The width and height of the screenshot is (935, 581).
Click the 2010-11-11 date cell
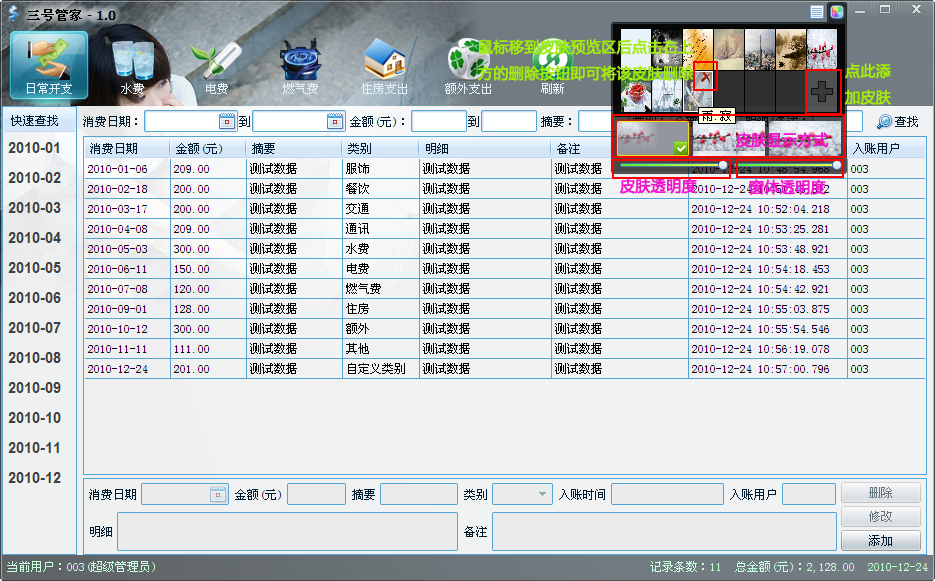pyautogui.click(x=127, y=349)
